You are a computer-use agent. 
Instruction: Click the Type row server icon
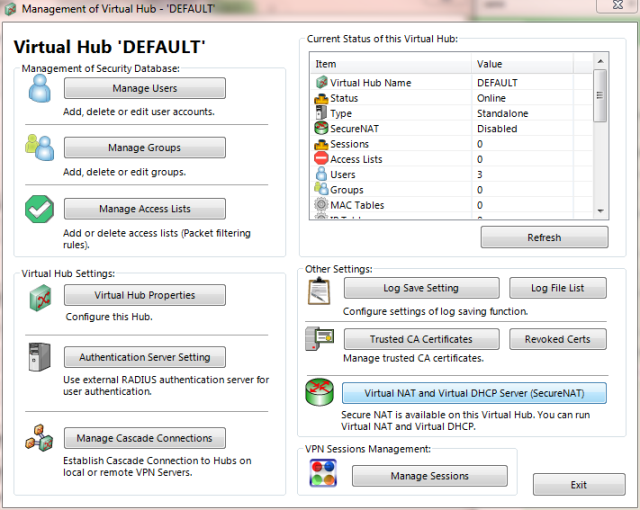click(321, 113)
